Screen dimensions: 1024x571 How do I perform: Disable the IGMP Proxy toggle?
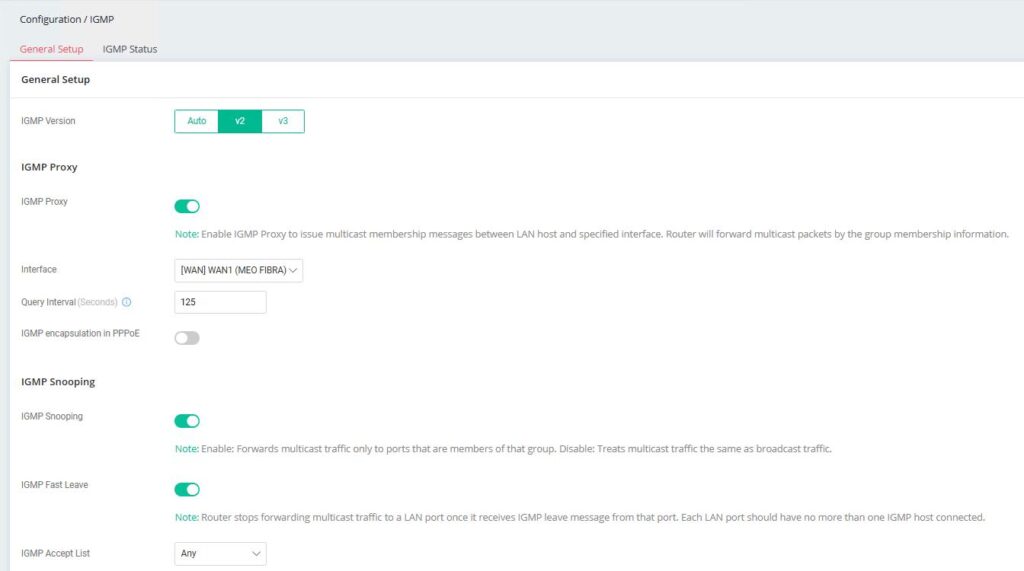click(187, 206)
